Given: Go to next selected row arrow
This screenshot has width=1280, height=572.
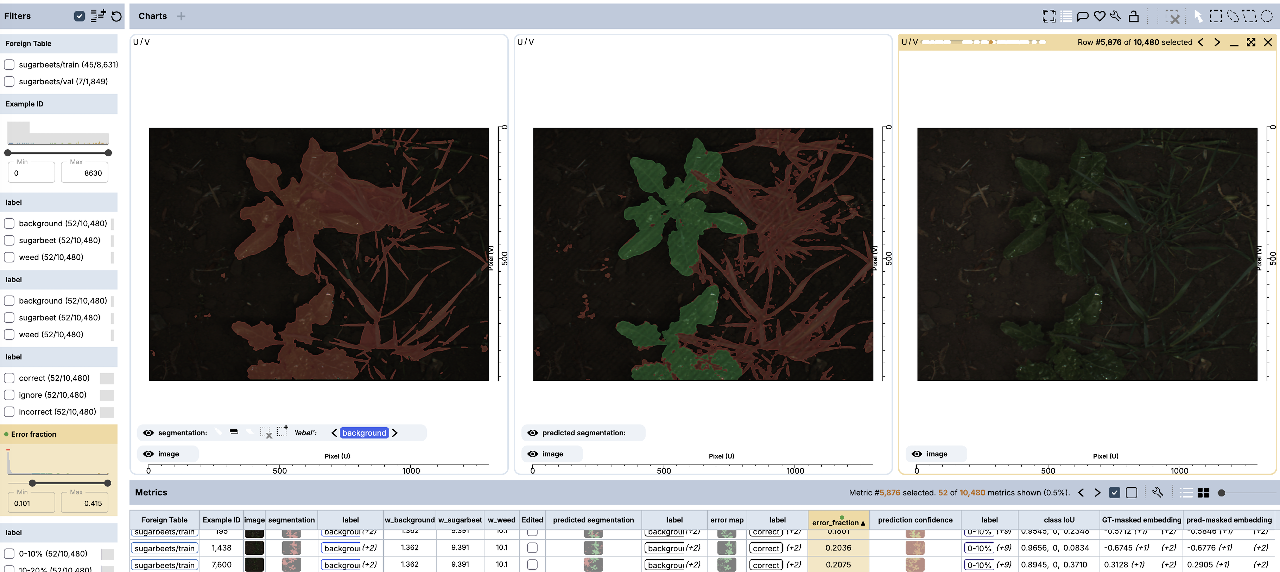Looking at the screenshot, I should [1217, 42].
